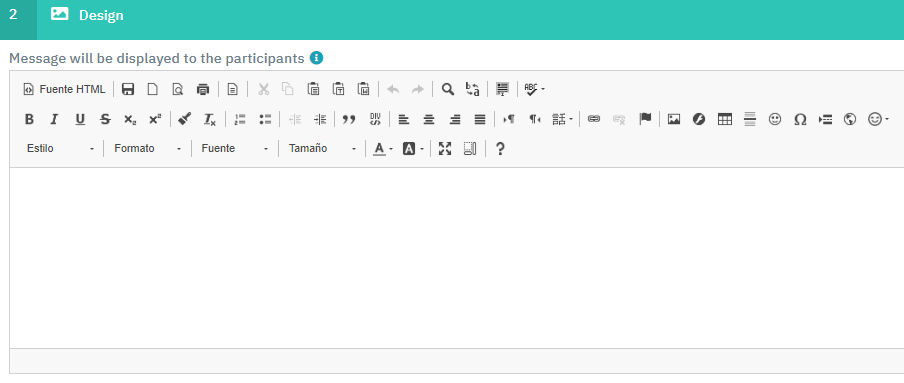Open the Fuente font dropdown
Viewport: 904px width, 383px height.
tap(235, 149)
